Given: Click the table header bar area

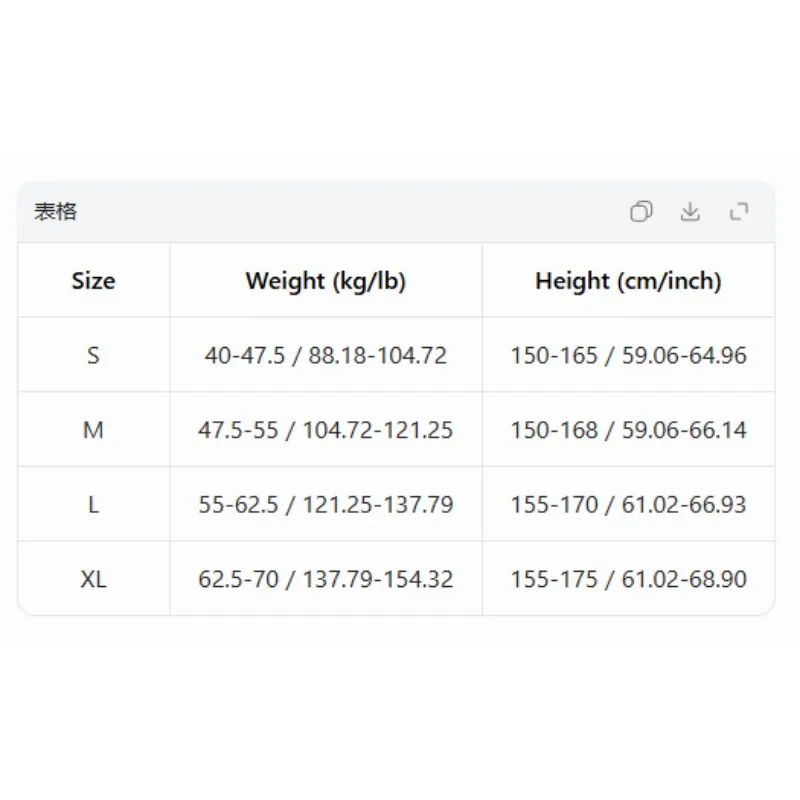Looking at the screenshot, I should pos(396,211).
